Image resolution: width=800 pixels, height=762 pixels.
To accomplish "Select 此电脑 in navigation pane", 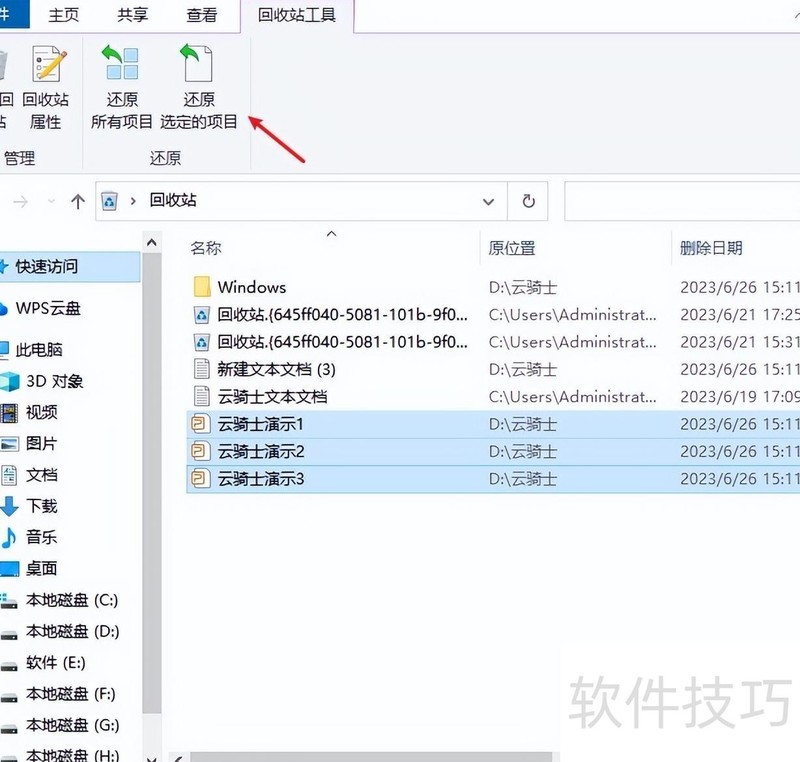I will 39,349.
